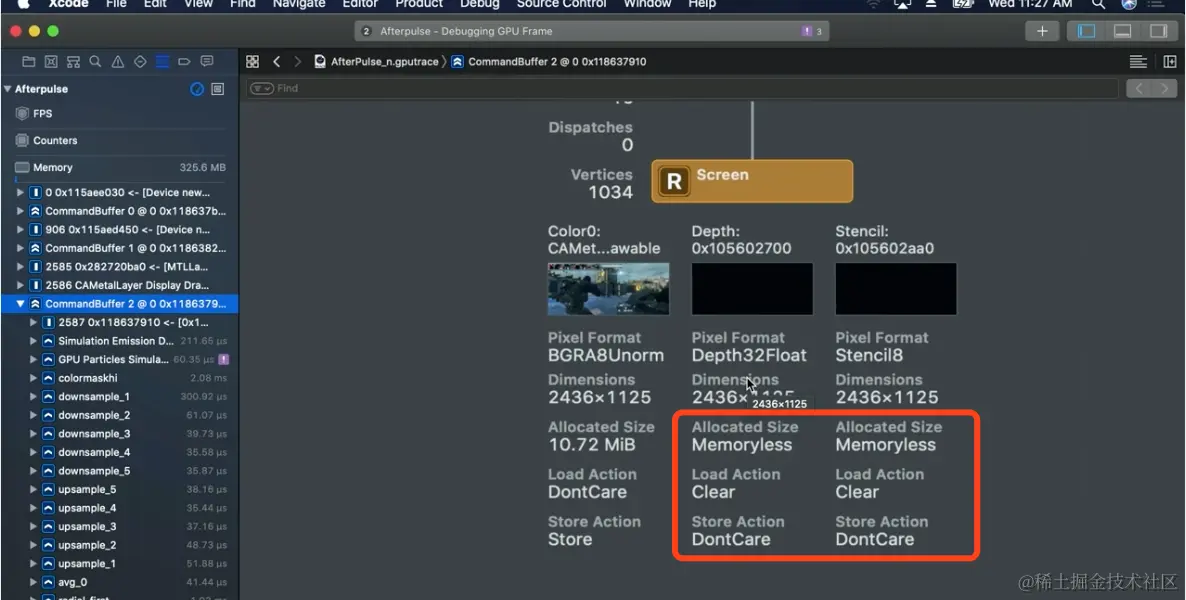
Task: Go back with the left chevron
Action: click(277, 62)
